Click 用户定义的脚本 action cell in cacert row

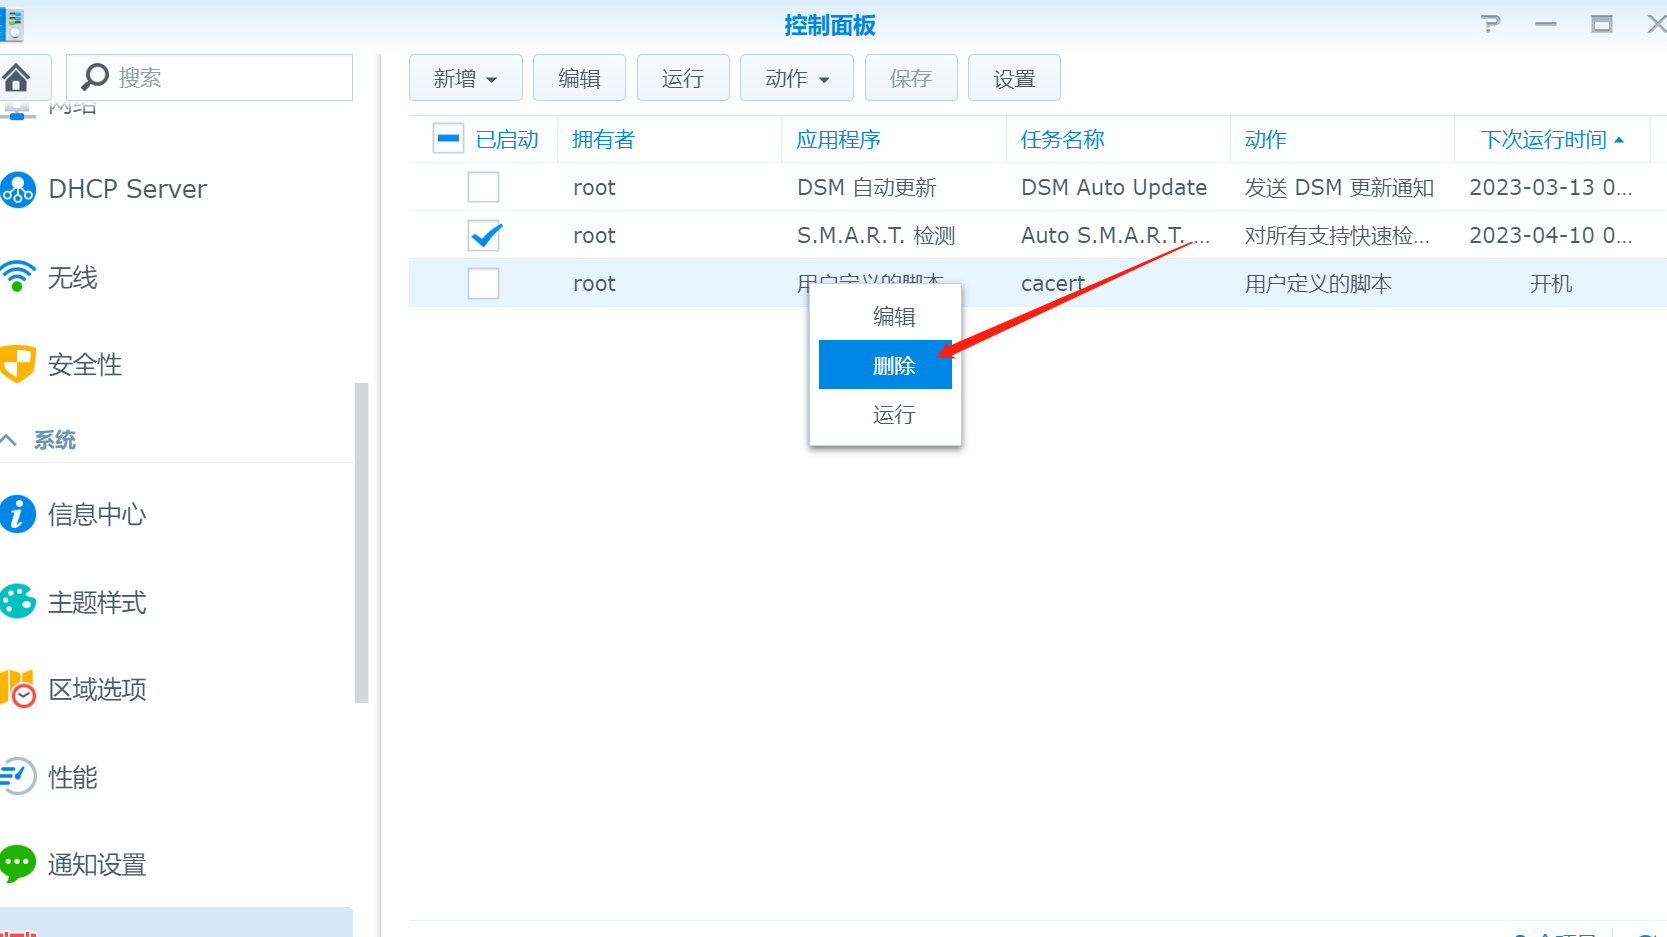pyautogui.click(x=1318, y=283)
